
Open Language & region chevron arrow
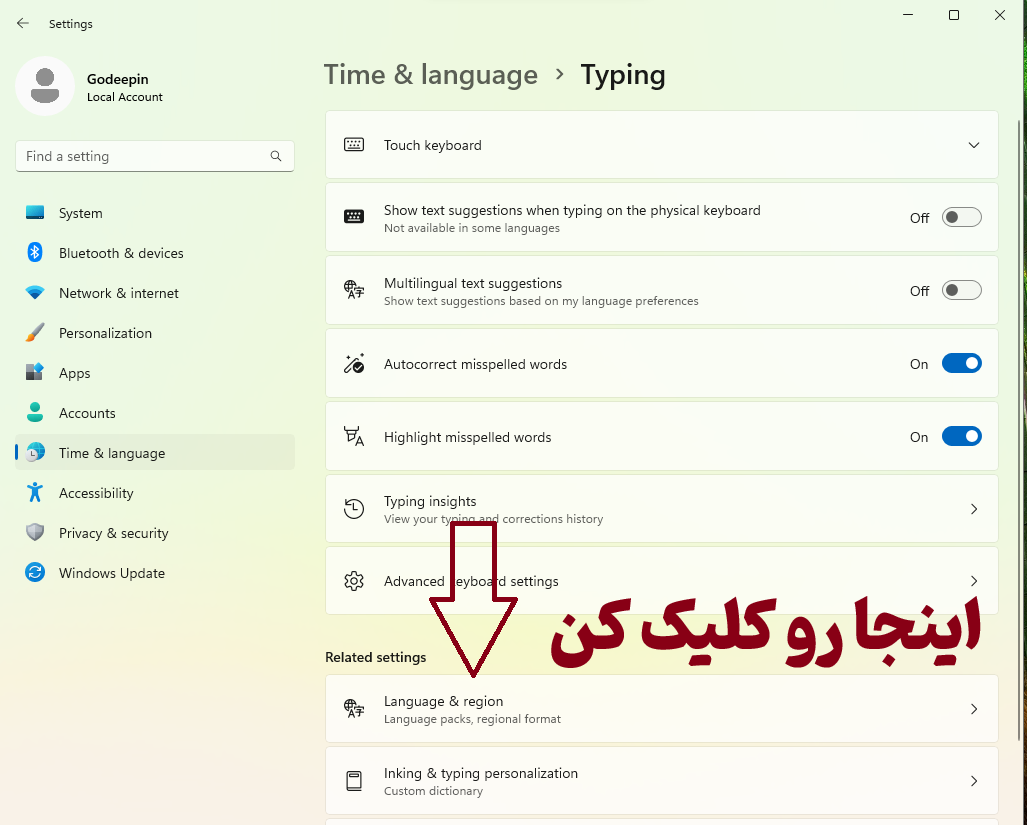point(974,708)
